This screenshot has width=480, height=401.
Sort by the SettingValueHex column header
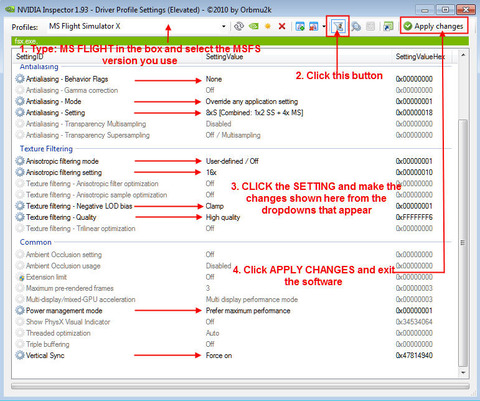point(420,57)
